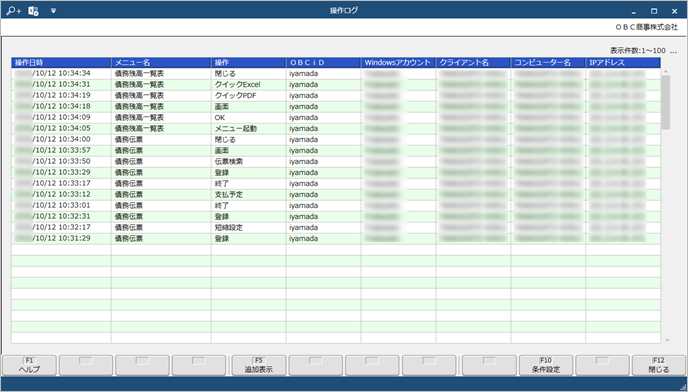
Task: Maximize the 操作ログ window
Action: click(654, 11)
